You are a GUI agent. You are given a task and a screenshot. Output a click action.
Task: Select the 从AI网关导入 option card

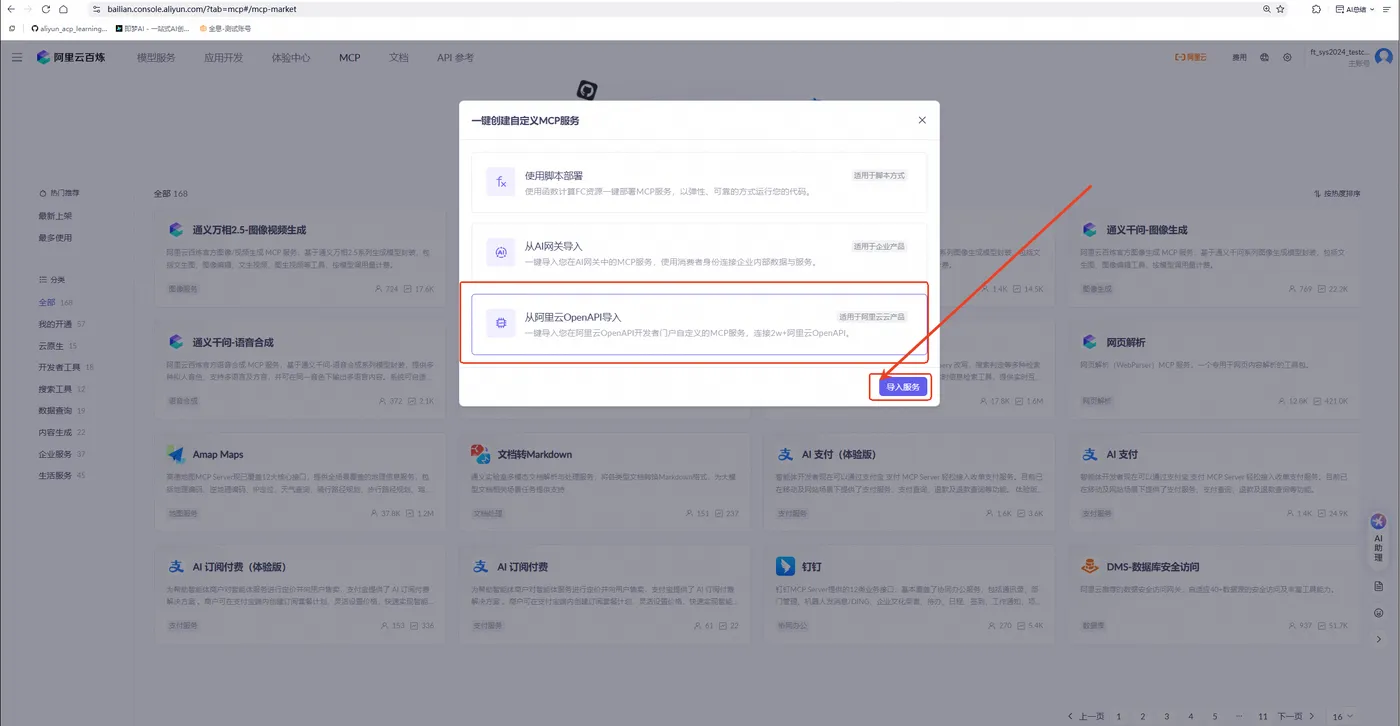(699, 253)
